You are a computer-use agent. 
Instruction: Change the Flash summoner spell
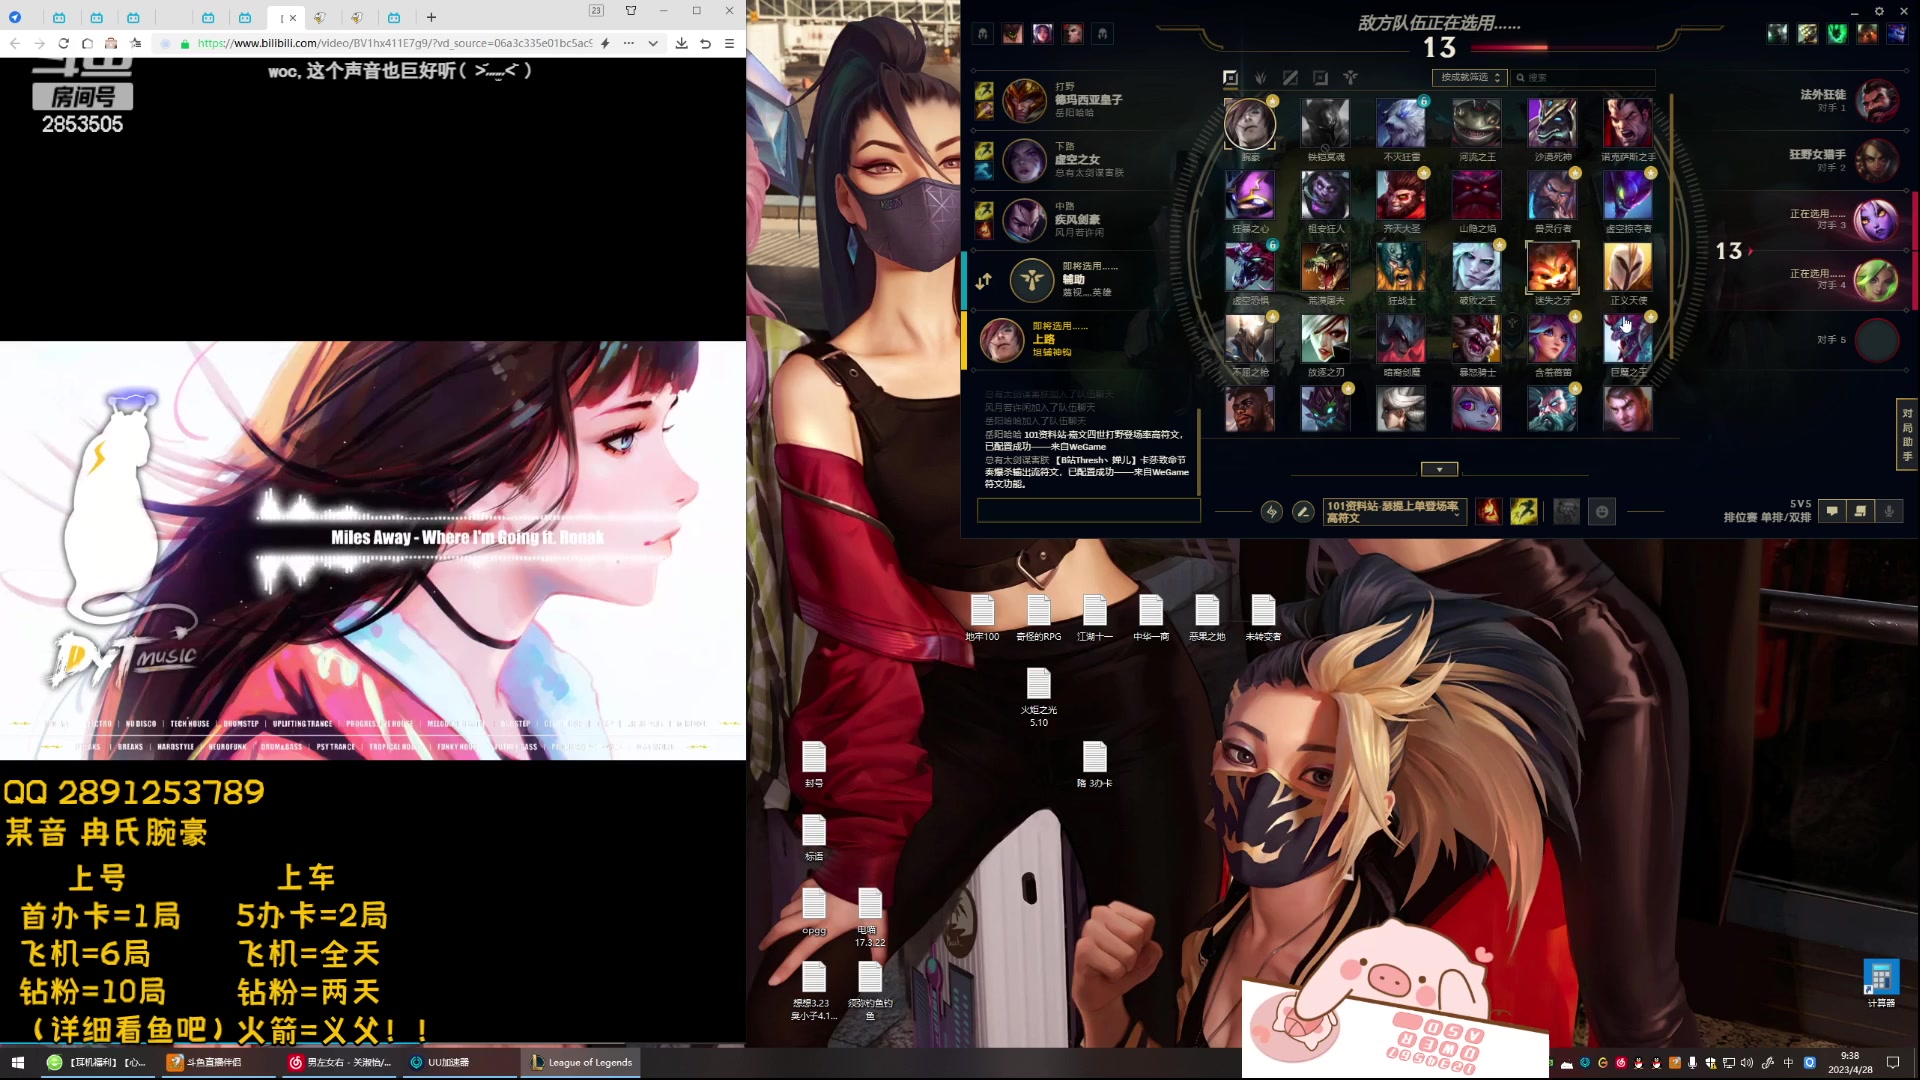(1524, 512)
